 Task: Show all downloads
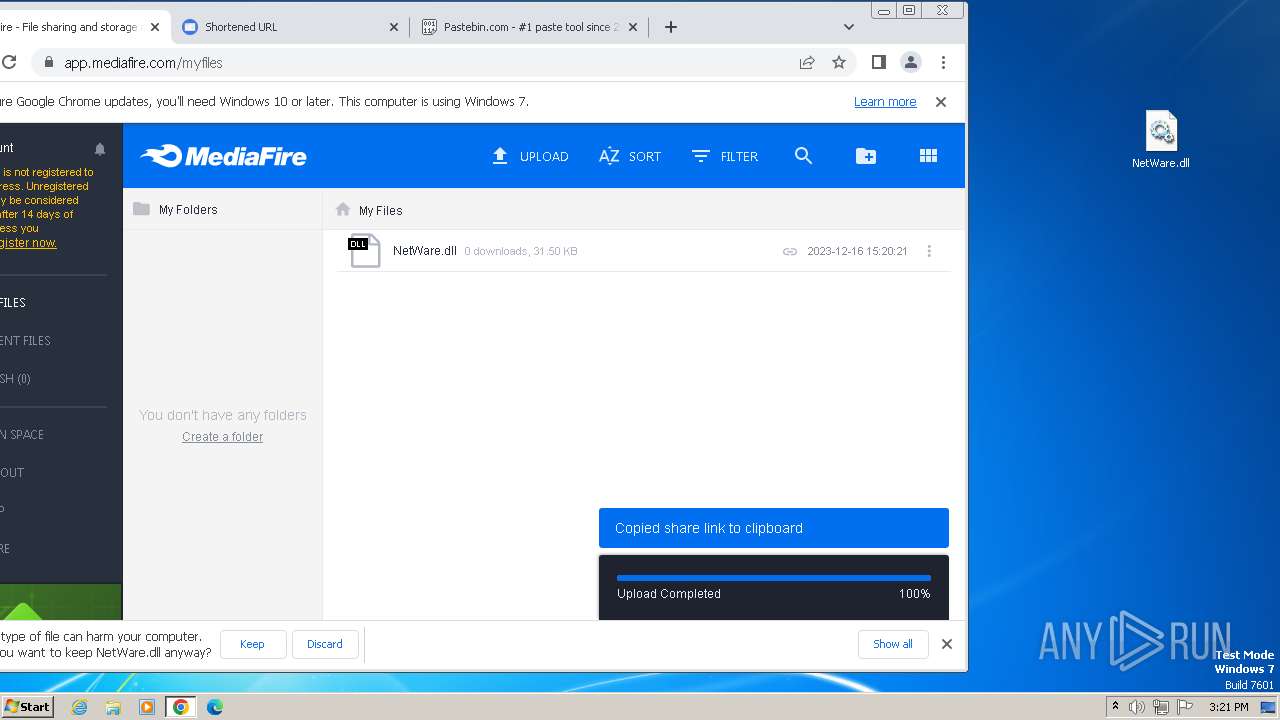893,644
